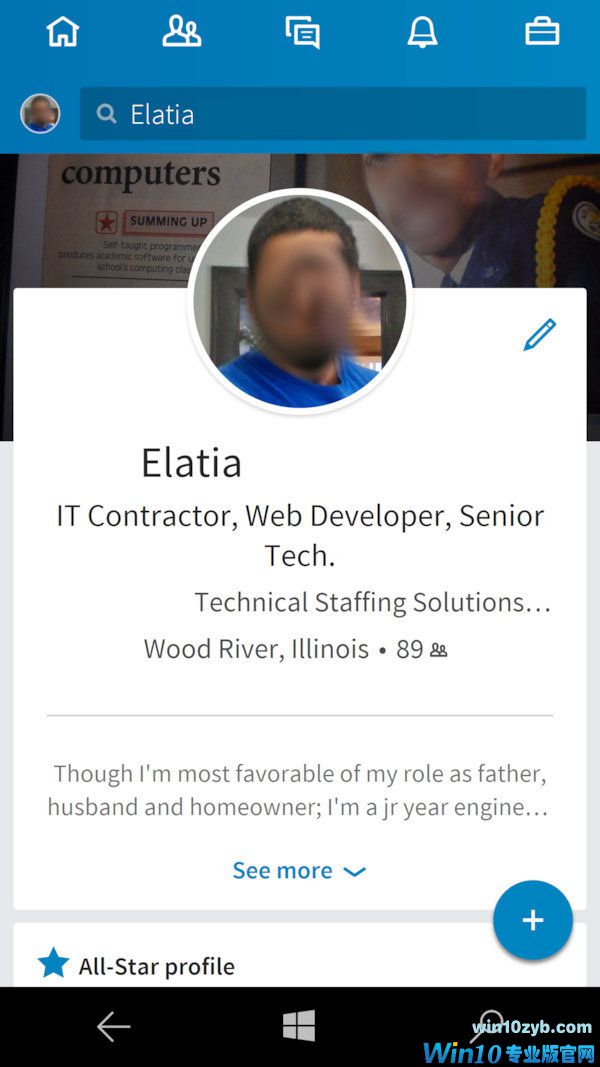Open the Home feed icon
The width and height of the screenshot is (600, 1067).
tap(63, 32)
